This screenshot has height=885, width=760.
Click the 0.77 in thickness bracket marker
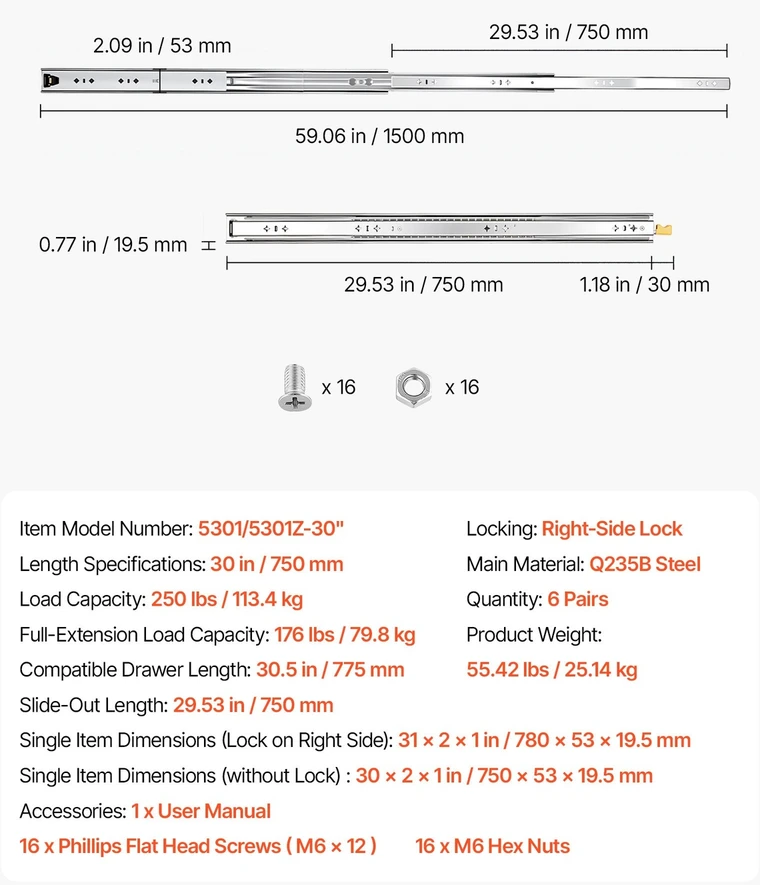pos(209,245)
